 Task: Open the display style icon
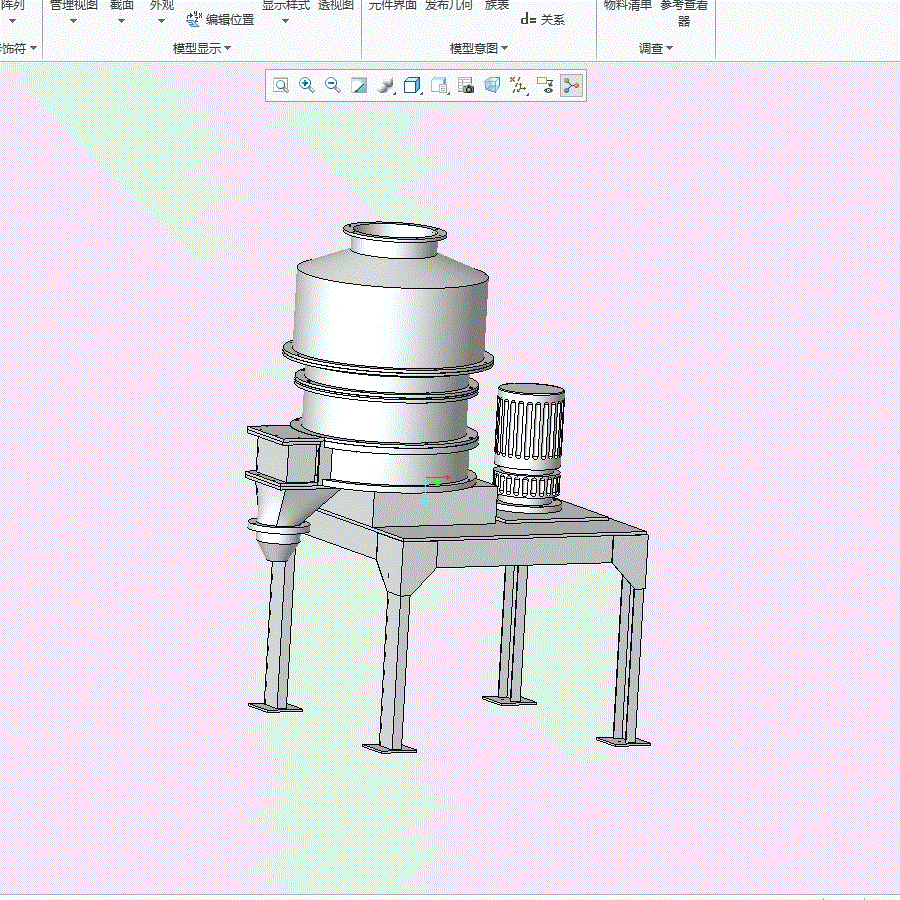[386, 86]
